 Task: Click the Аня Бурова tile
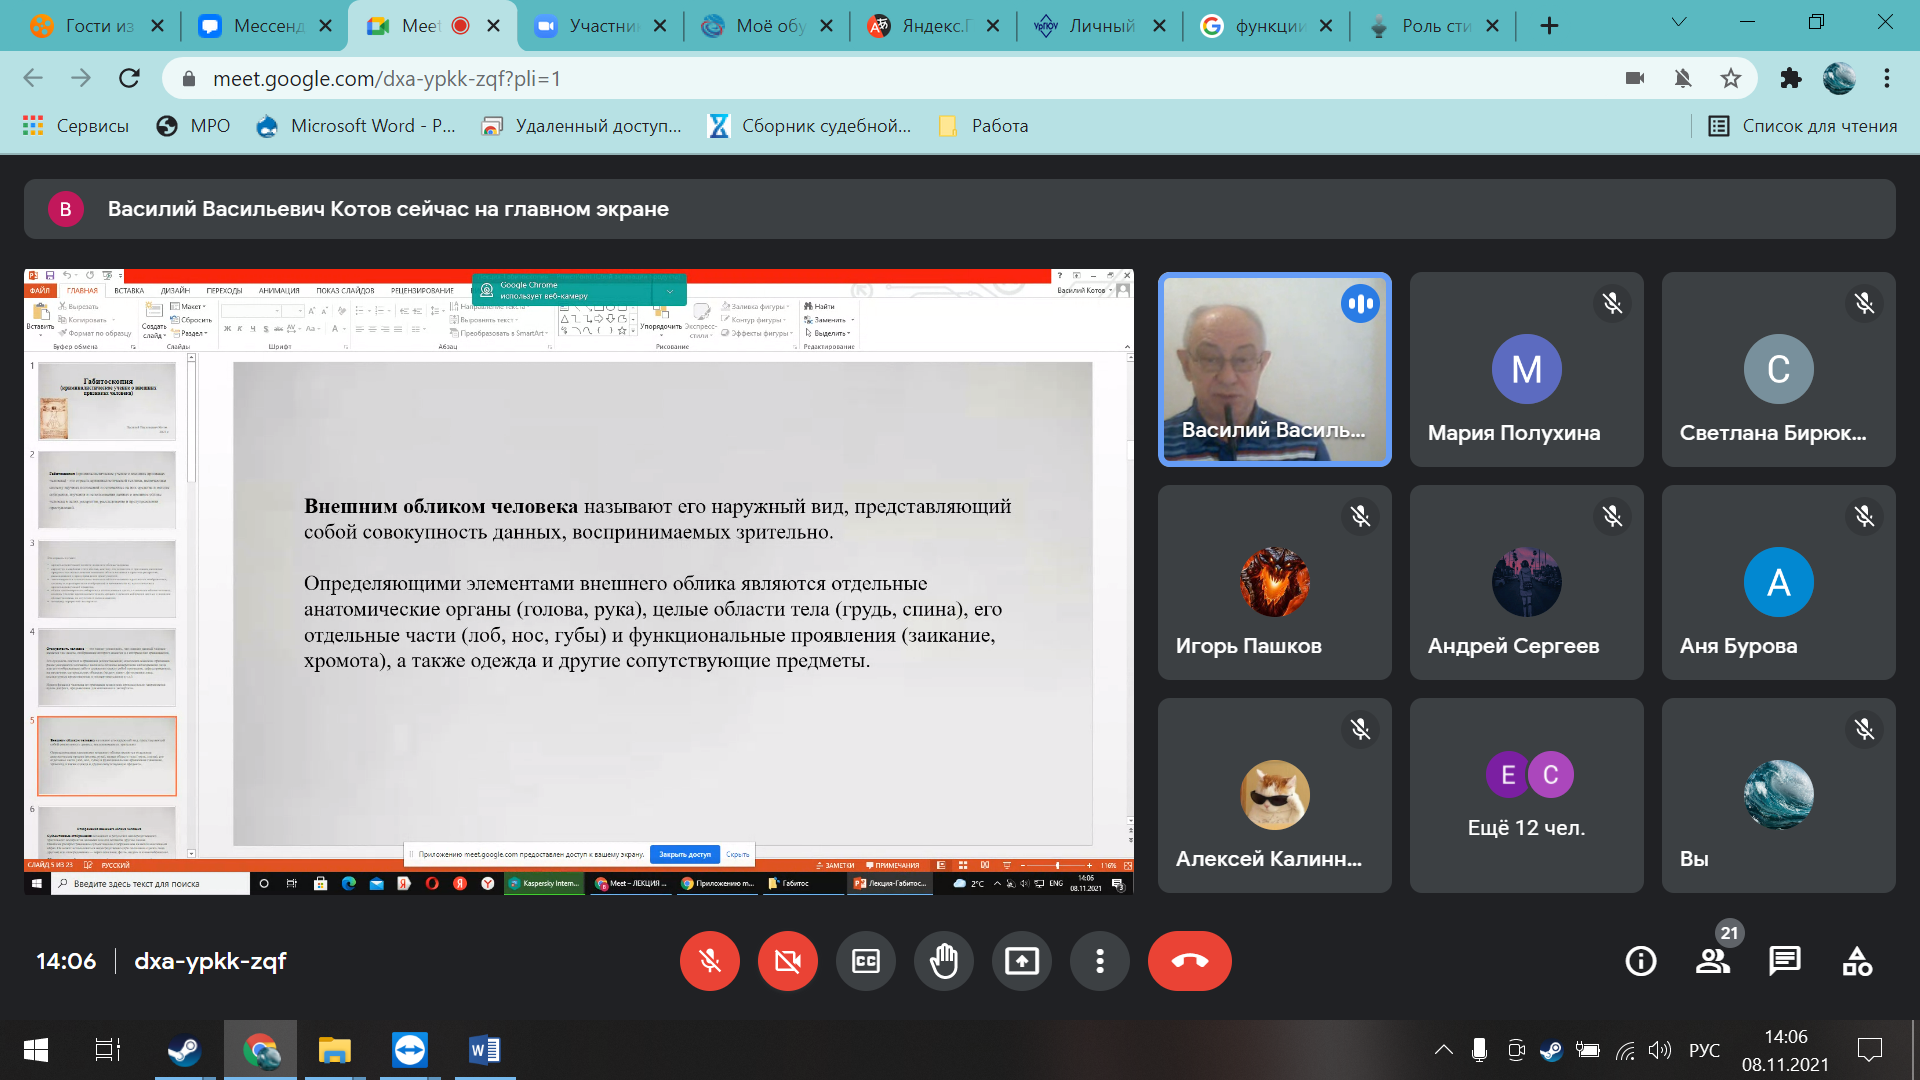[1778, 582]
